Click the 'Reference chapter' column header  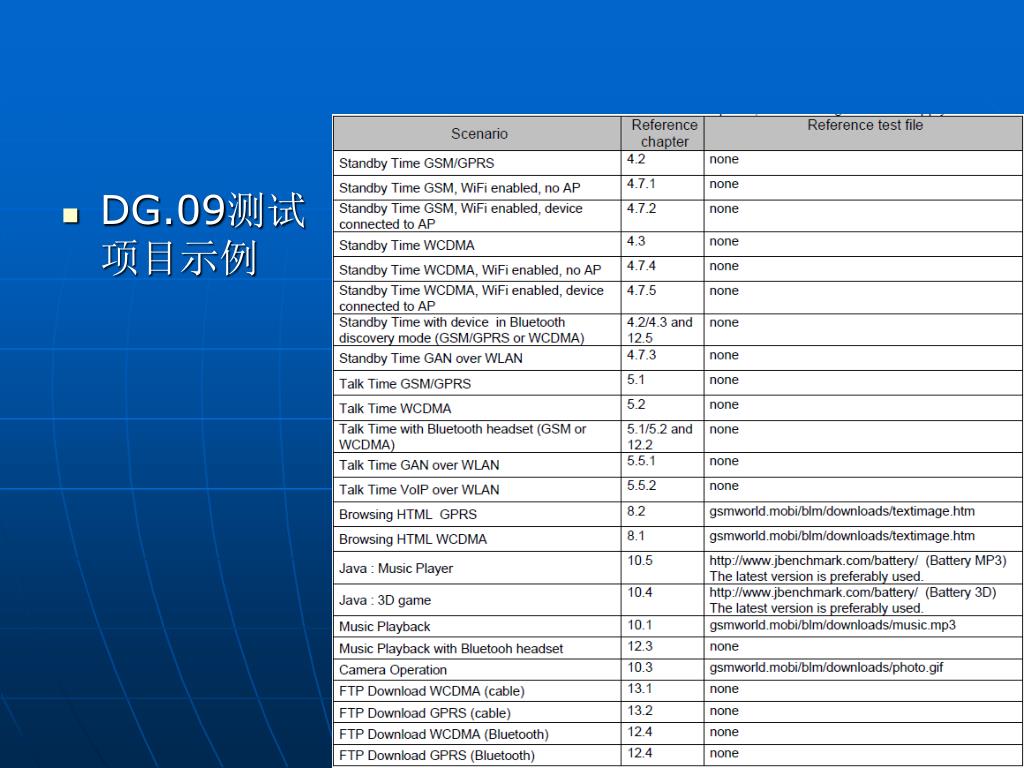click(x=664, y=133)
